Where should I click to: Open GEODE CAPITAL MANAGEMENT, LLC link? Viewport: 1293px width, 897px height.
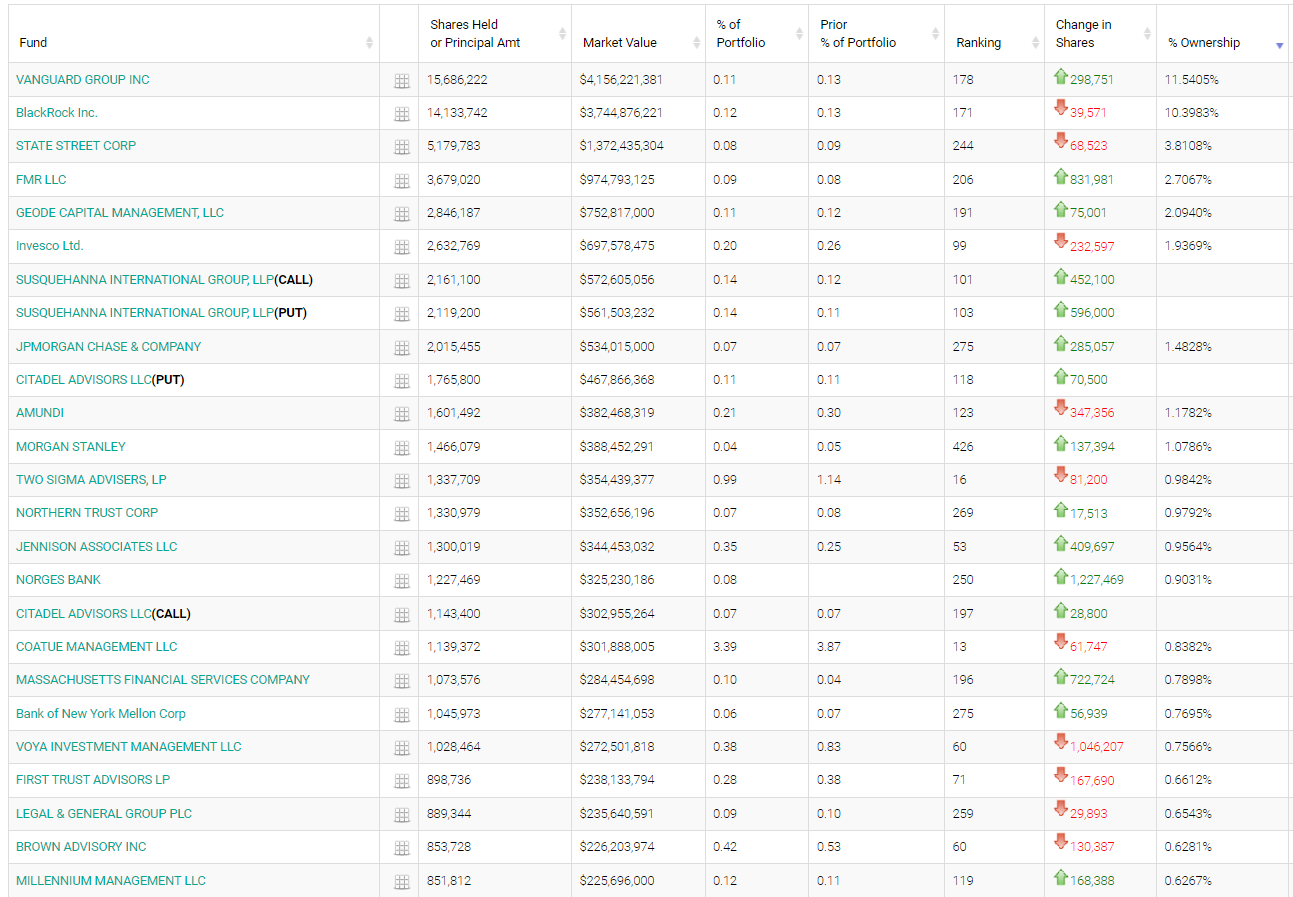[x=120, y=213]
